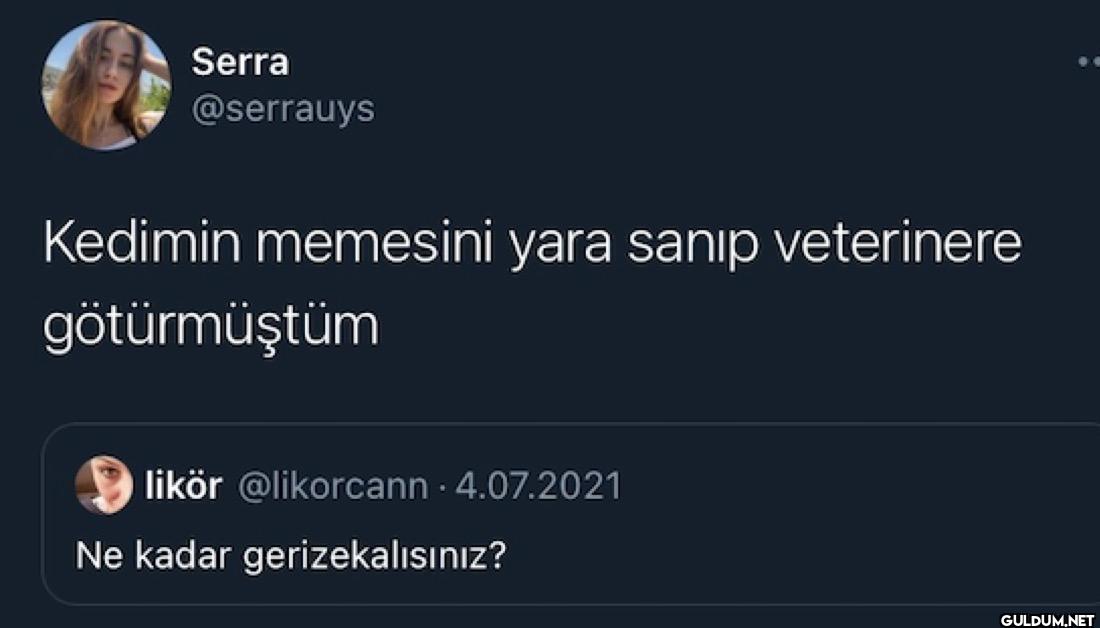The height and width of the screenshot is (628, 1100).
Task: Click the GULDUM.NET watermark
Action: [x=1048, y=620]
